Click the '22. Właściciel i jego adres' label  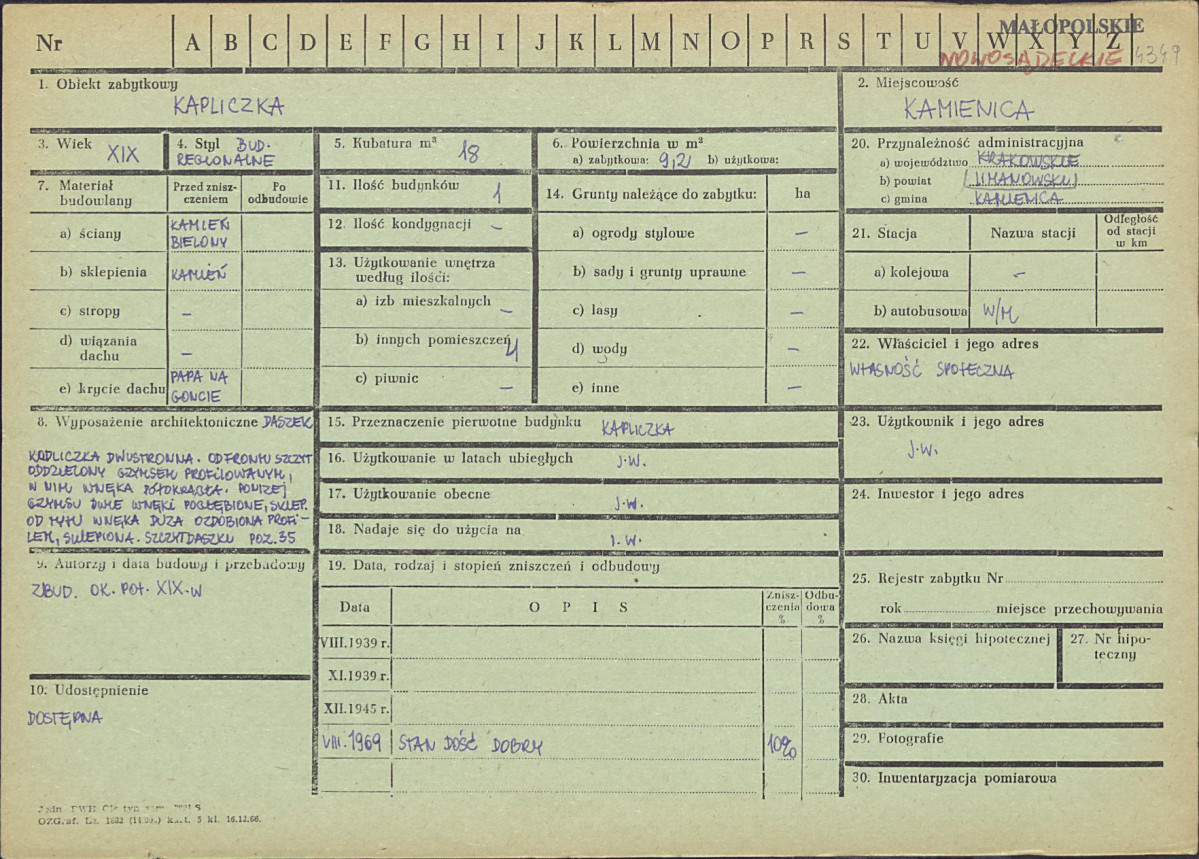[944, 344]
